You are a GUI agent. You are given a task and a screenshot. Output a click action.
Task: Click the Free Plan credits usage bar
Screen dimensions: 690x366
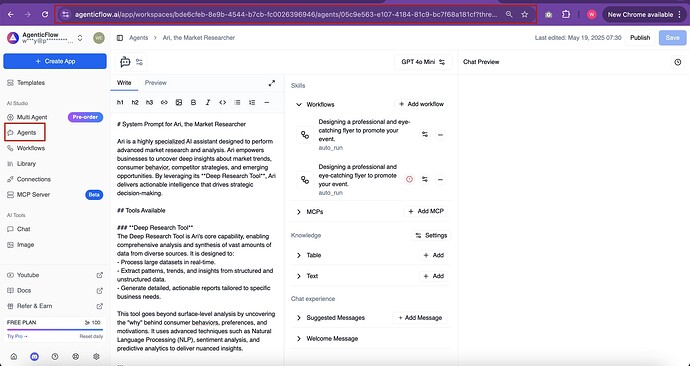55,329
